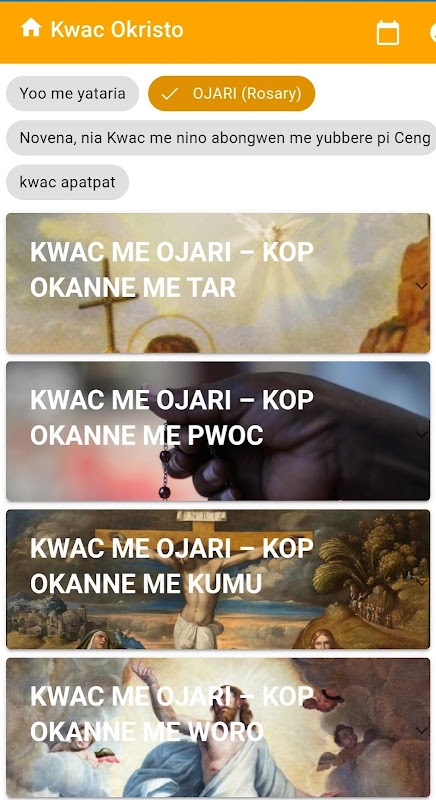Open the OKANNE ME TAR card title

tap(172, 269)
